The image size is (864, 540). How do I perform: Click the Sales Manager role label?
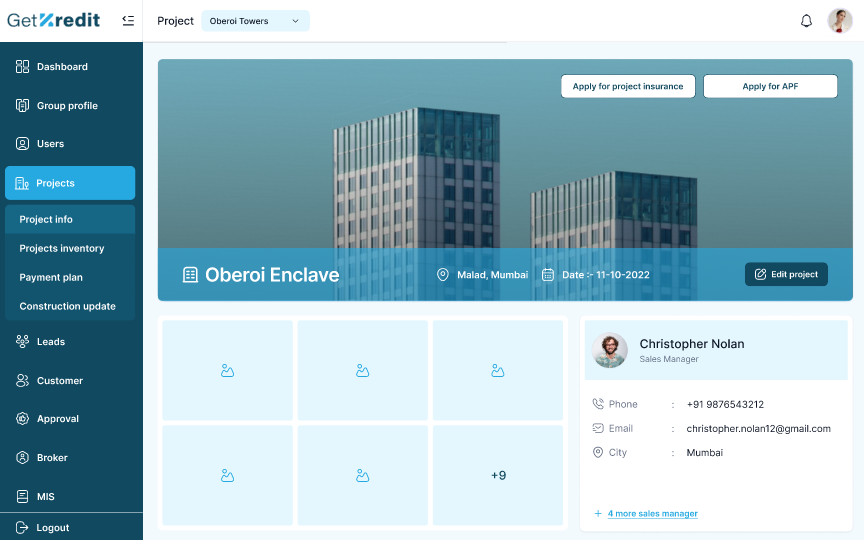point(668,359)
